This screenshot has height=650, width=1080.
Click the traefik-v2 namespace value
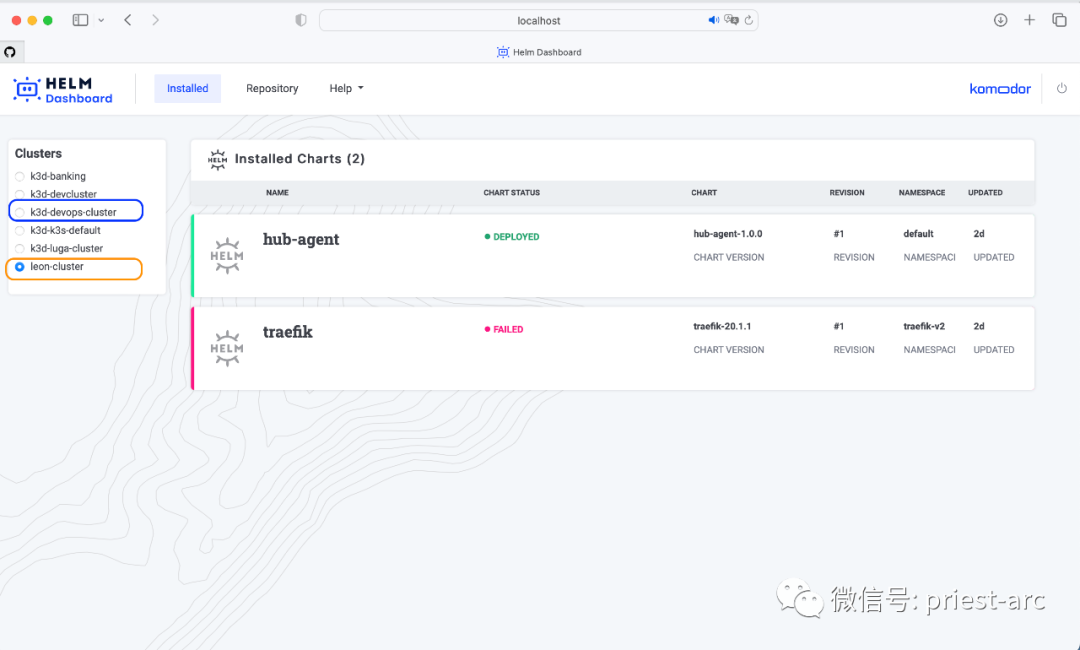[924, 326]
